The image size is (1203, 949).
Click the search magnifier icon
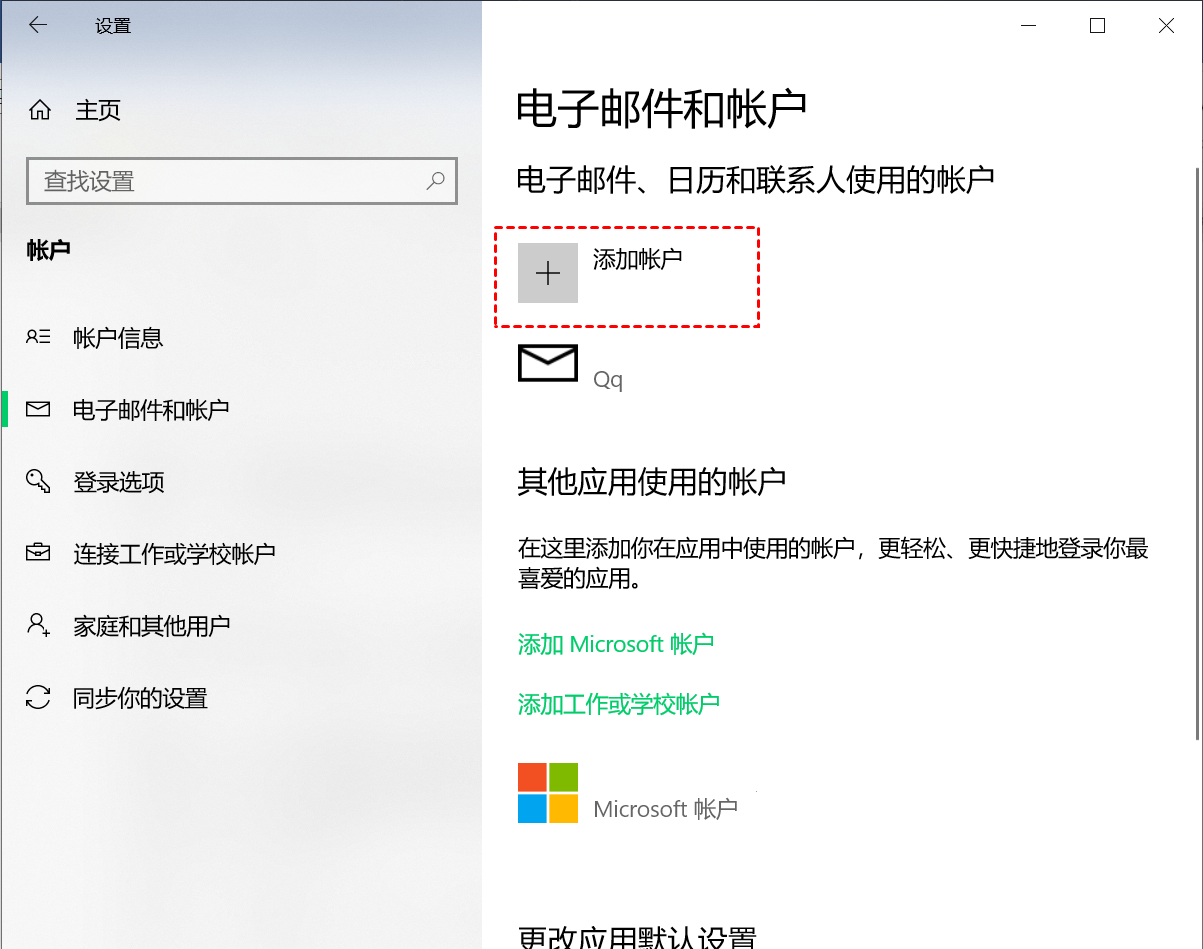pyautogui.click(x=436, y=181)
